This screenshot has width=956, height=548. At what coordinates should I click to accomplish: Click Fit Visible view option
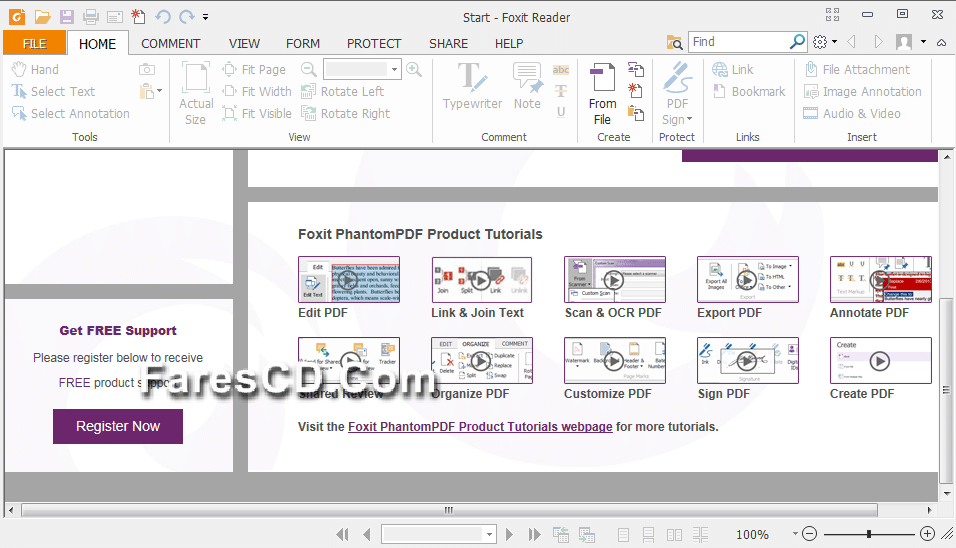257,113
